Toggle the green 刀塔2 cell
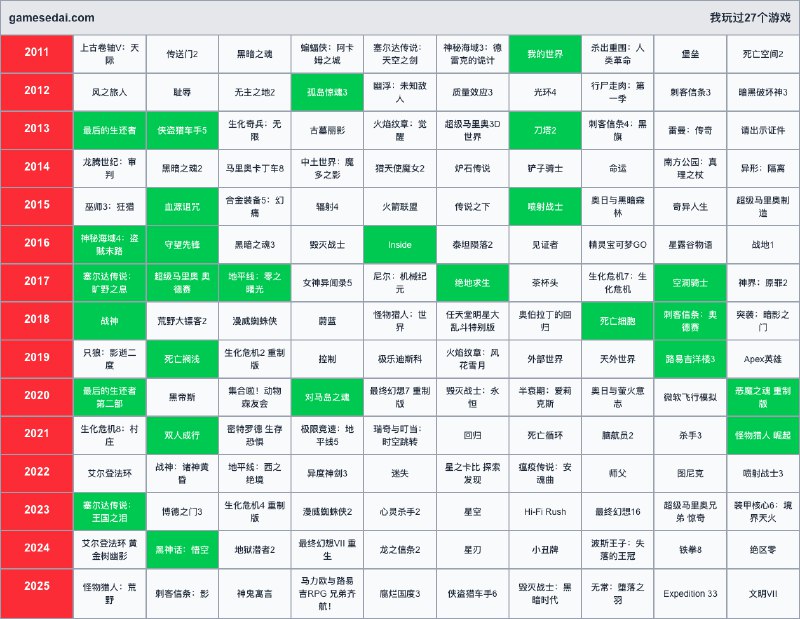The width and height of the screenshot is (800, 619). pos(545,130)
